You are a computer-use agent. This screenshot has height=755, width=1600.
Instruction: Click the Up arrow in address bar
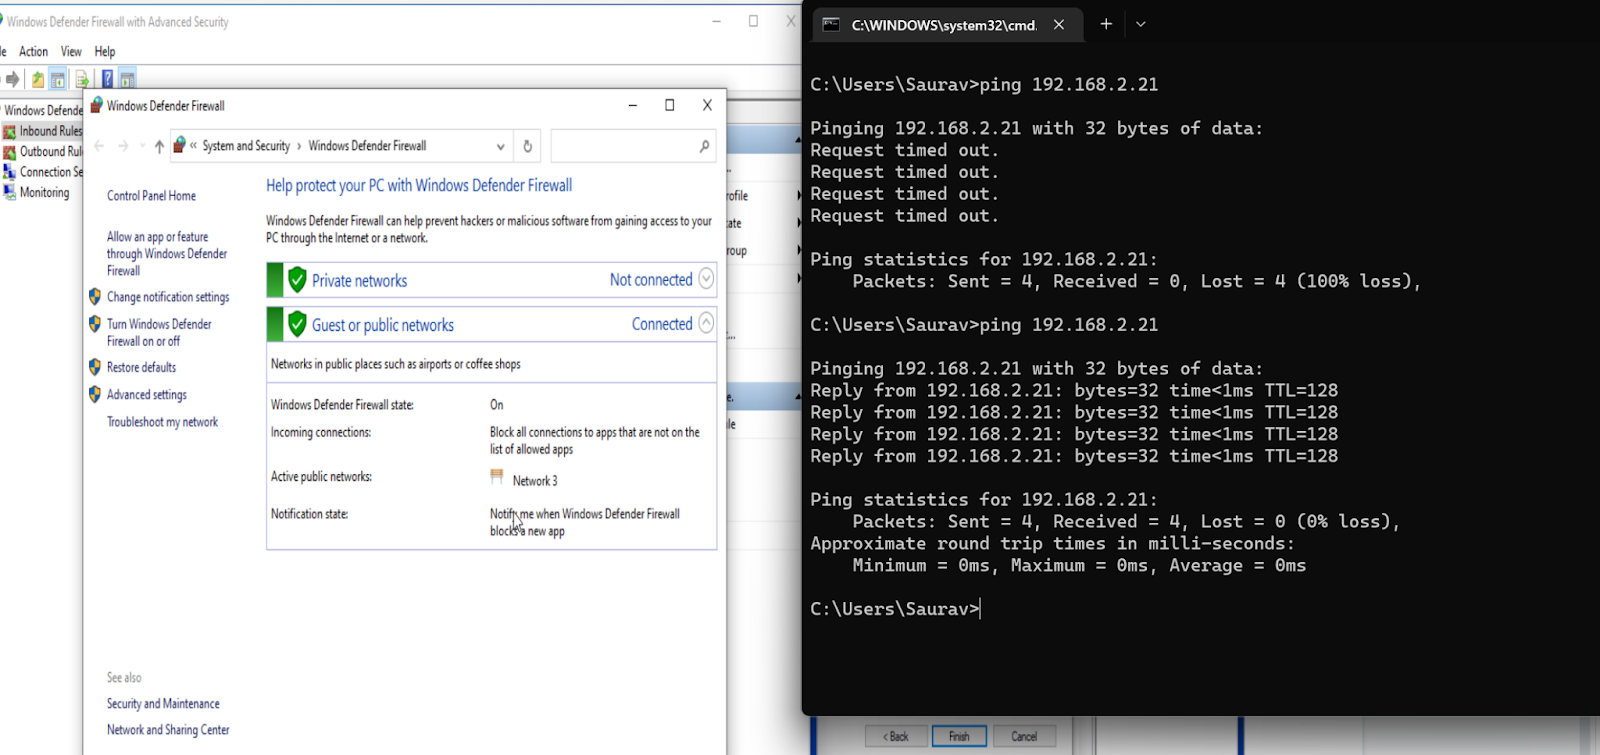[159, 146]
